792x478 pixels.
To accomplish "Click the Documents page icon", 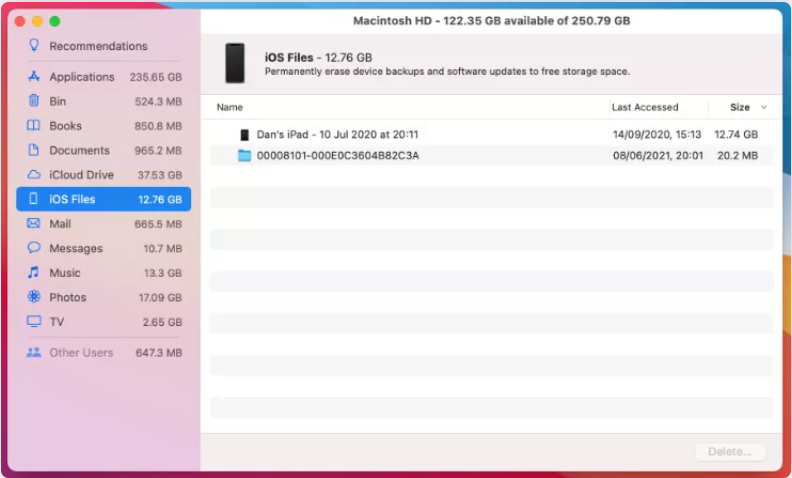I will point(33,150).
